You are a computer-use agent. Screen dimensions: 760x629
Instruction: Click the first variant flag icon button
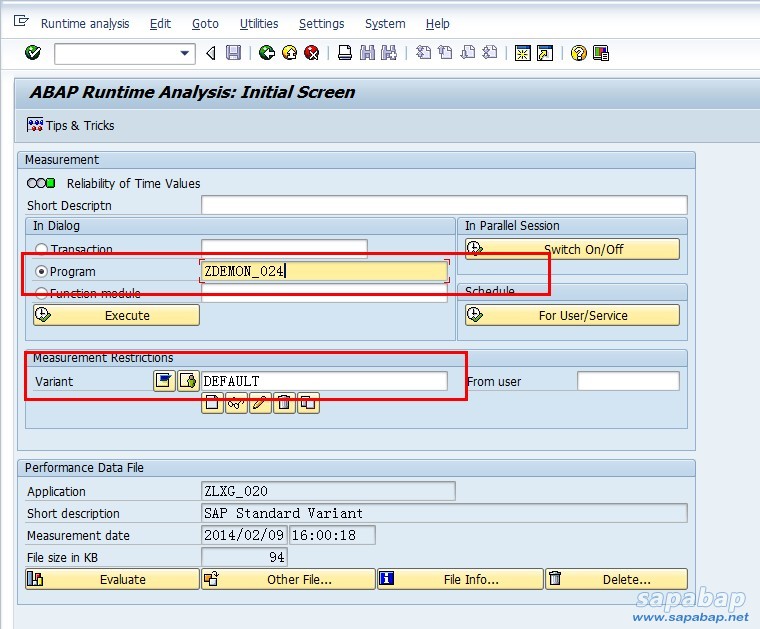[x=164, y=381]
